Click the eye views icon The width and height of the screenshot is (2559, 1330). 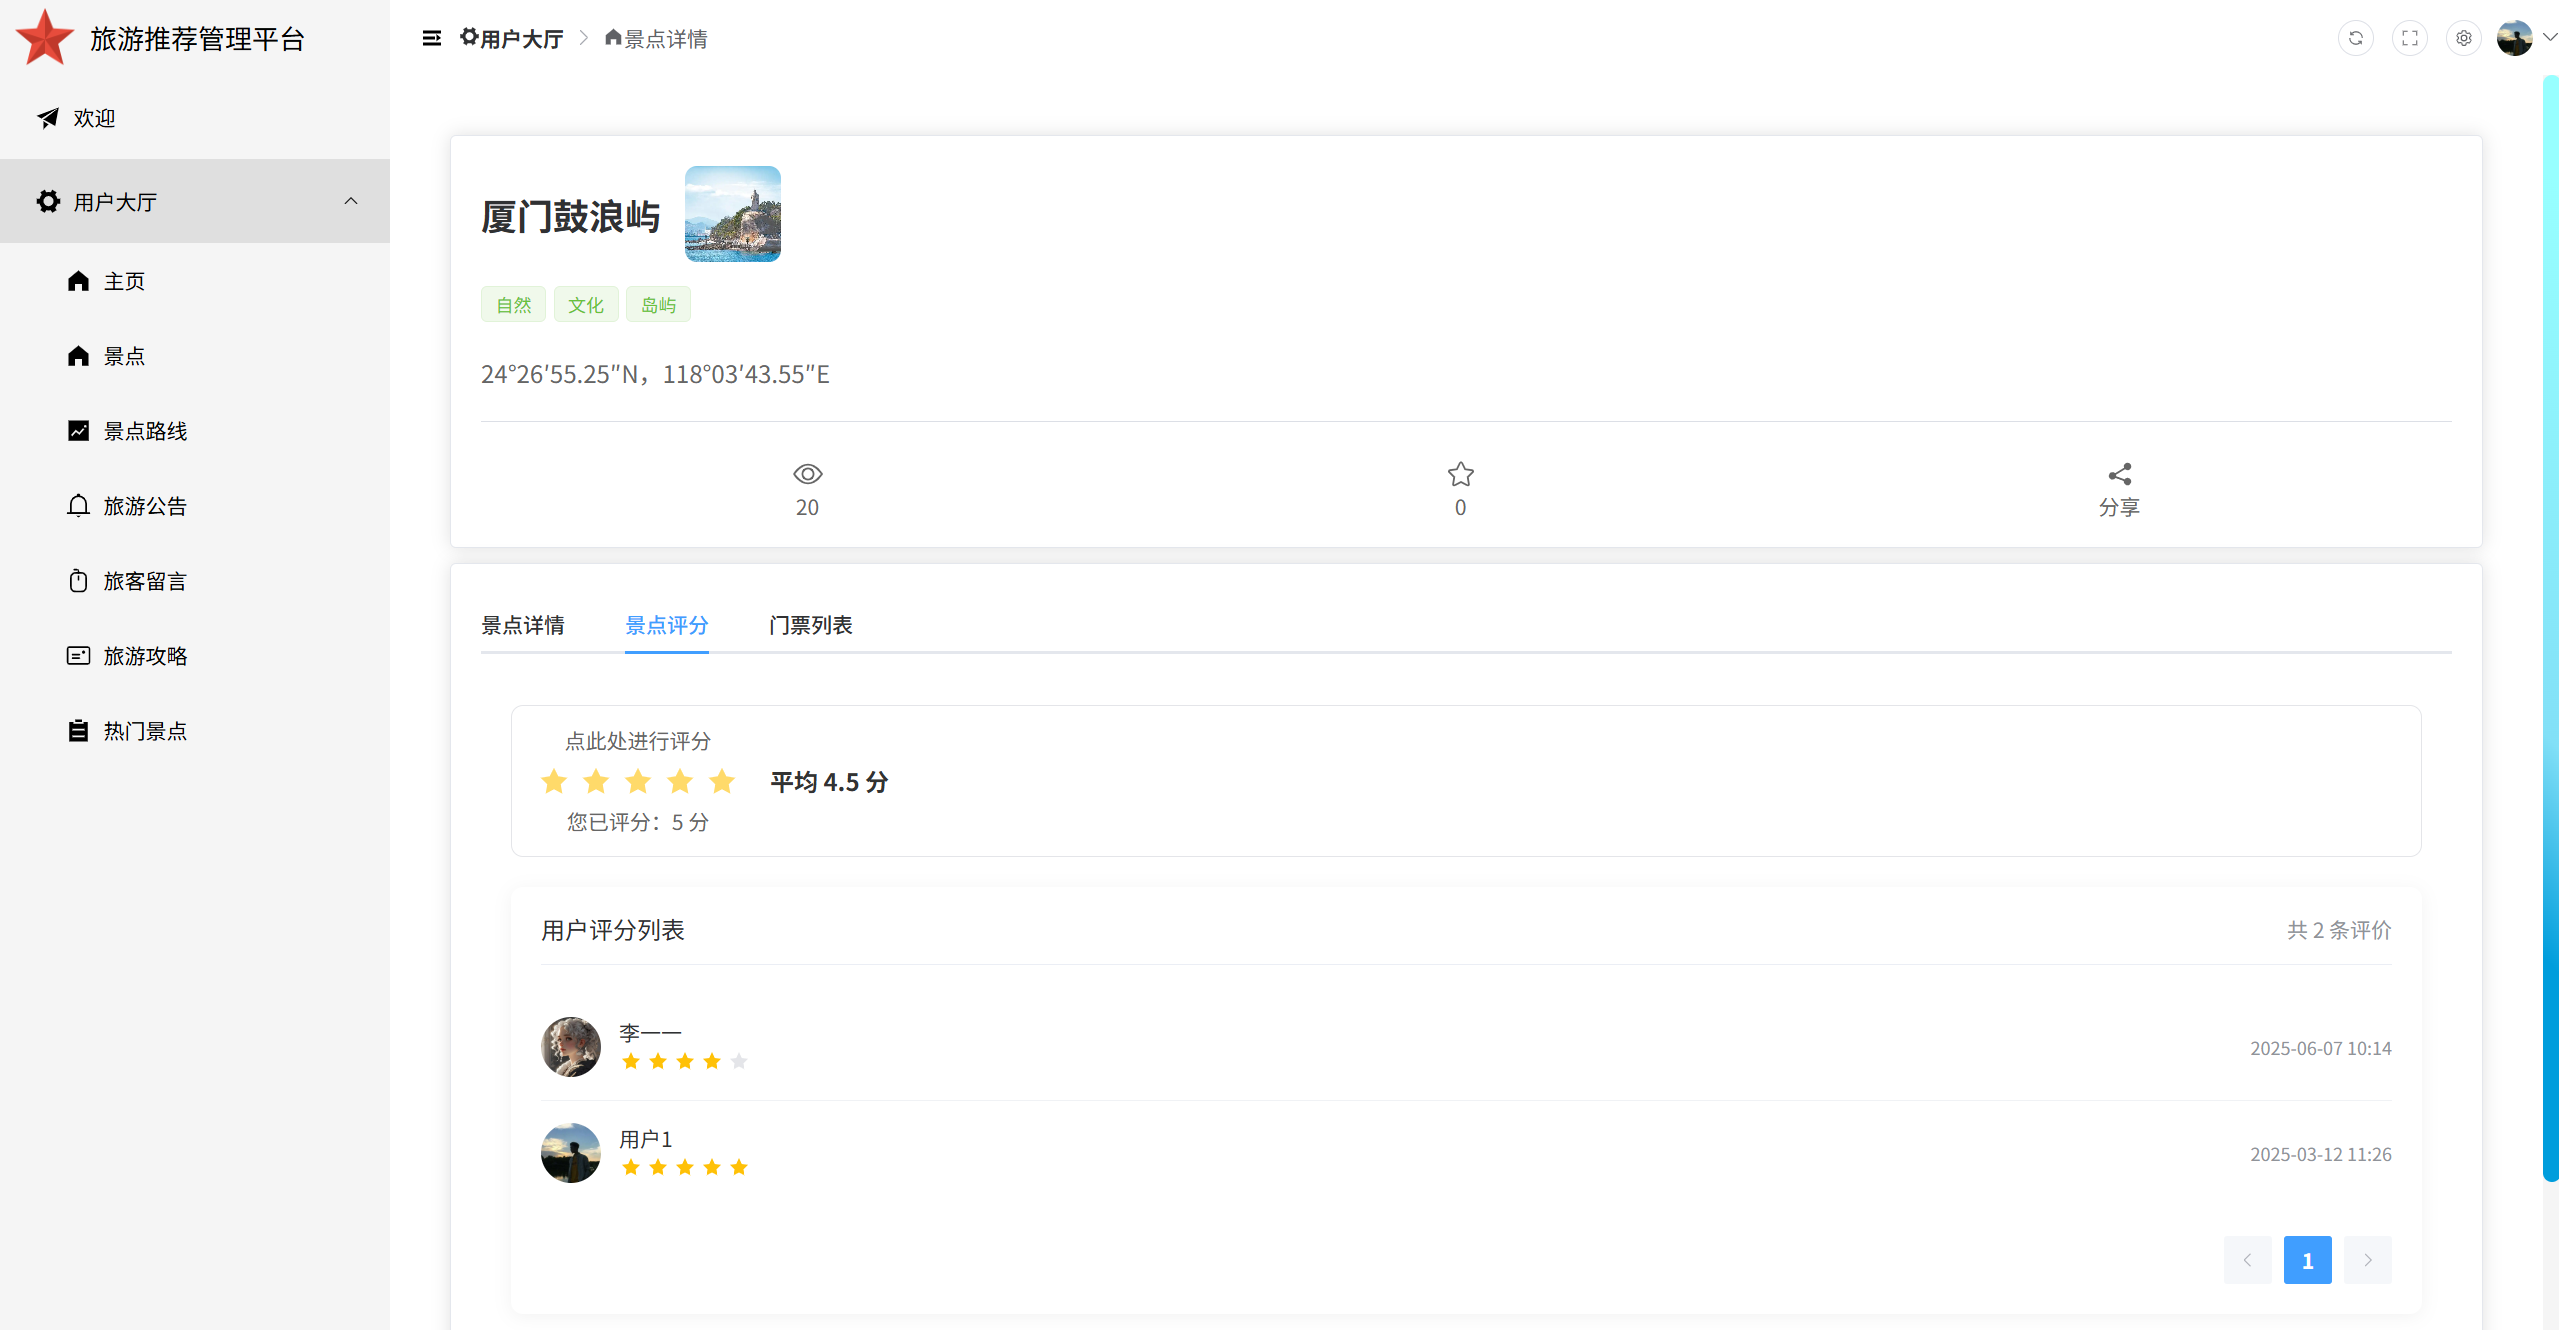[x=807, y=474]
